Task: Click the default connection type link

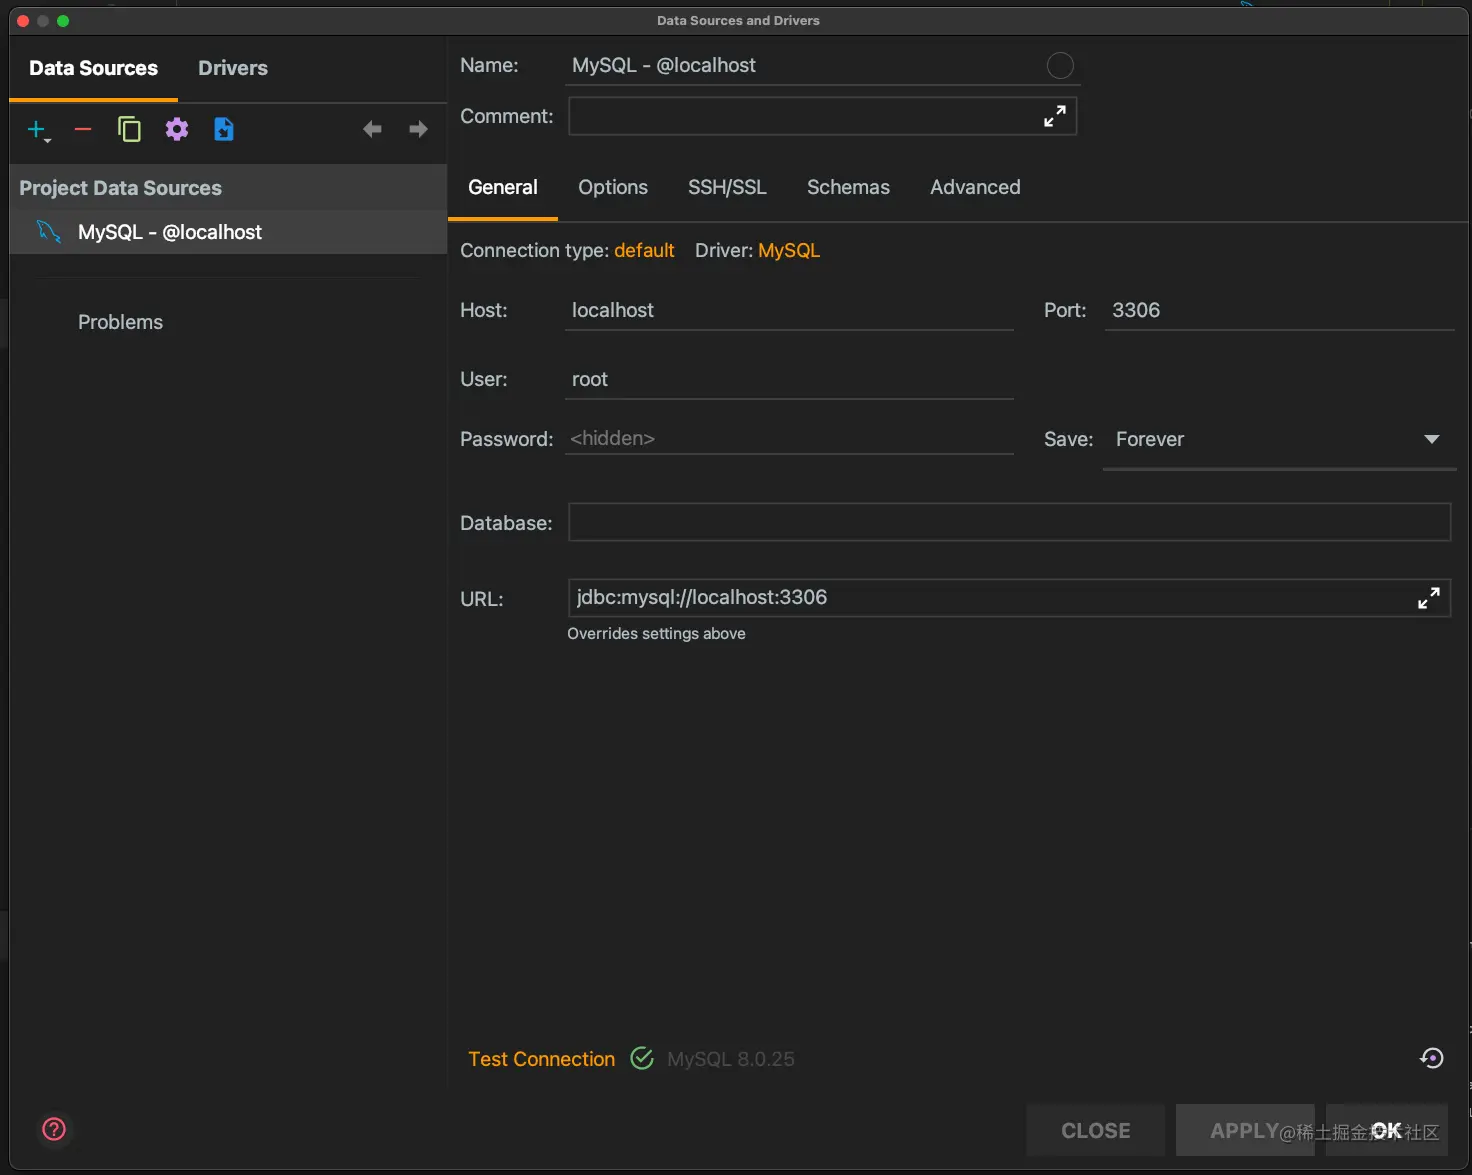Action: point(644,250)
